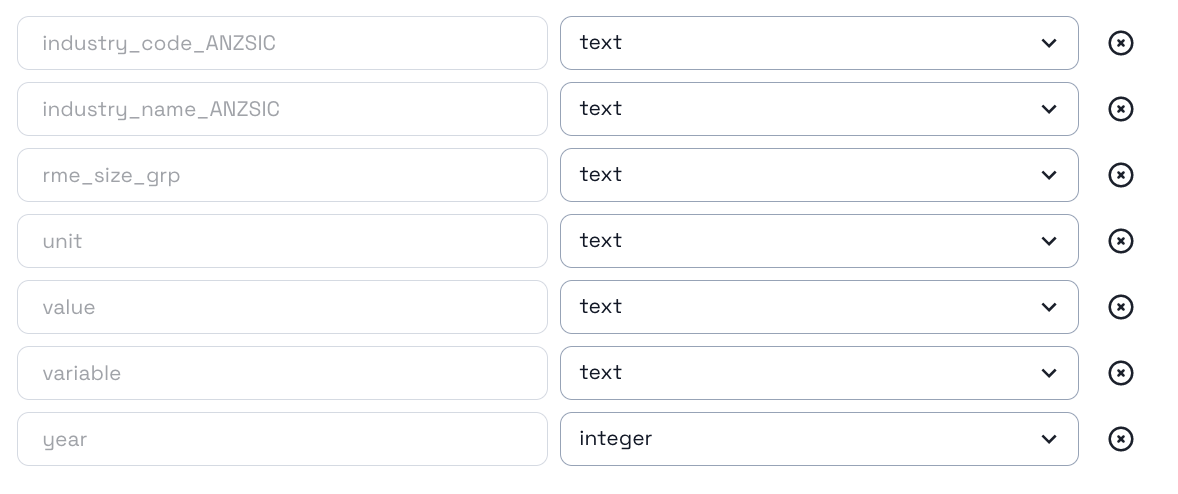
Task: Click the industry_code_ANZSIC name field
Action: [282, 43]
